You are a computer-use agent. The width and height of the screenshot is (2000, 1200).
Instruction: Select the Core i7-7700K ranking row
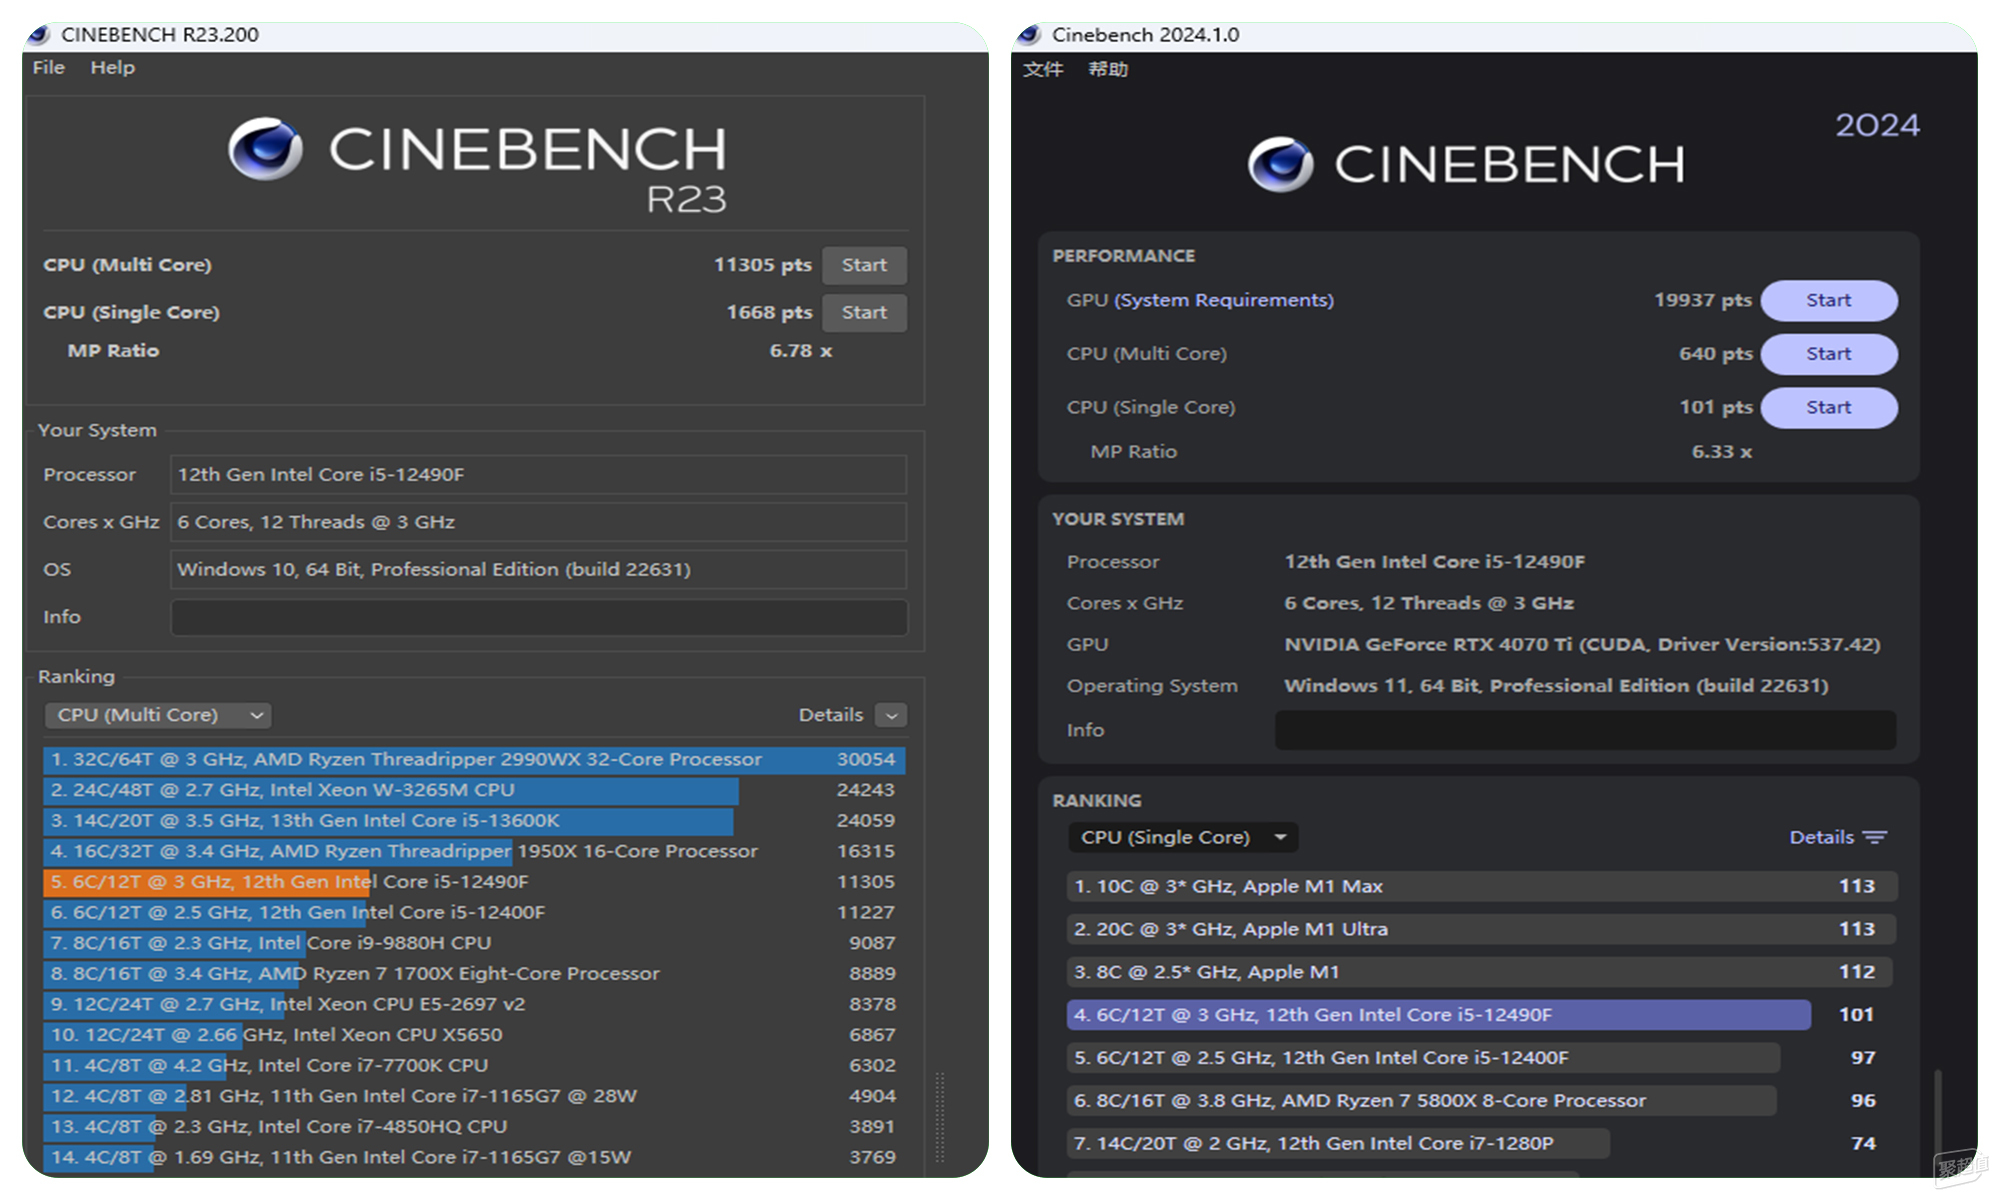point(474,1065)
